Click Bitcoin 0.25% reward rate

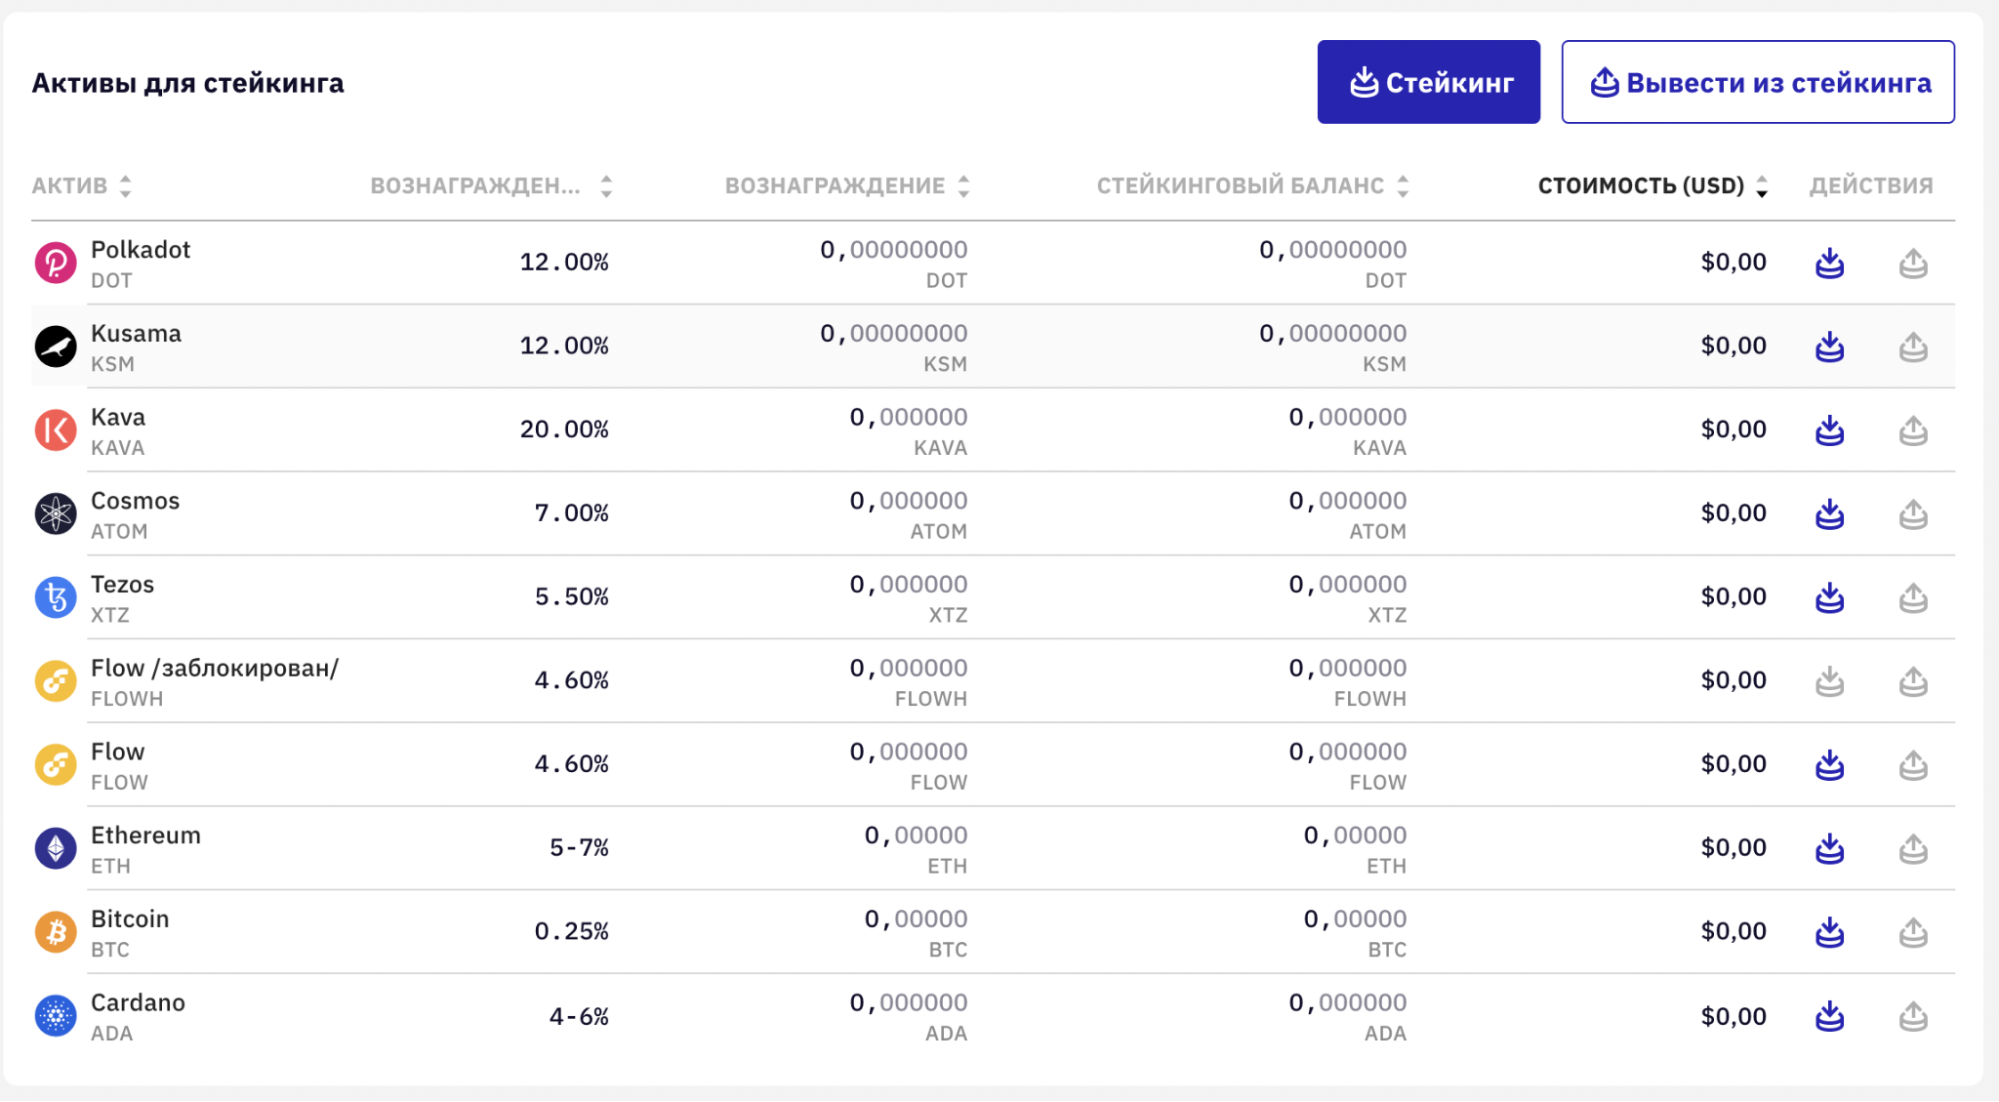click(x=571, y=932)
